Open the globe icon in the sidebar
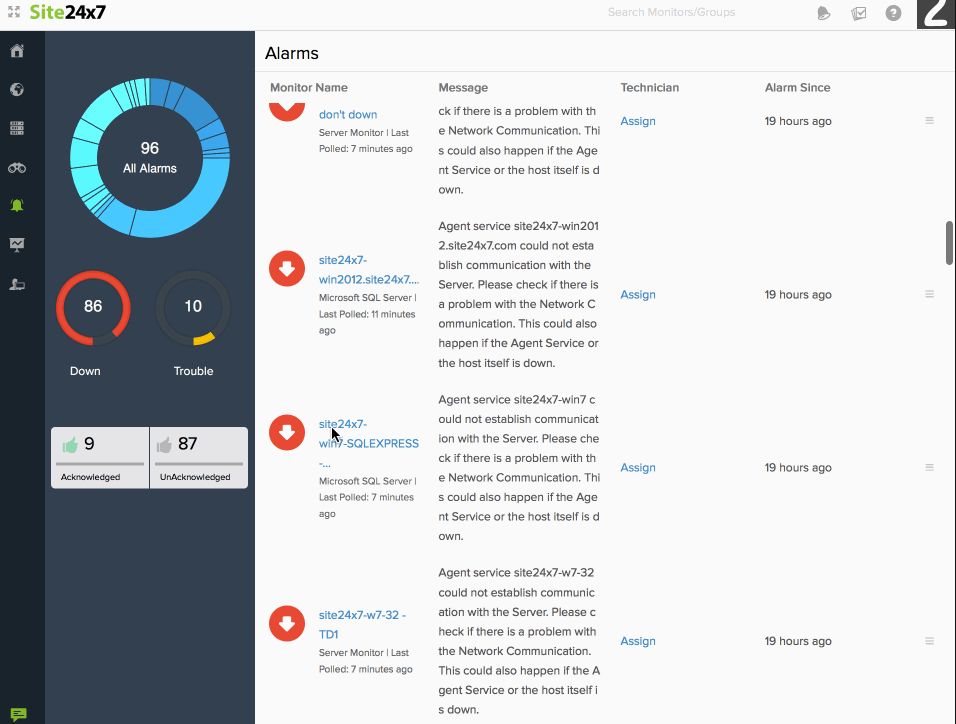956x724 pixels. tap(17, 90)
